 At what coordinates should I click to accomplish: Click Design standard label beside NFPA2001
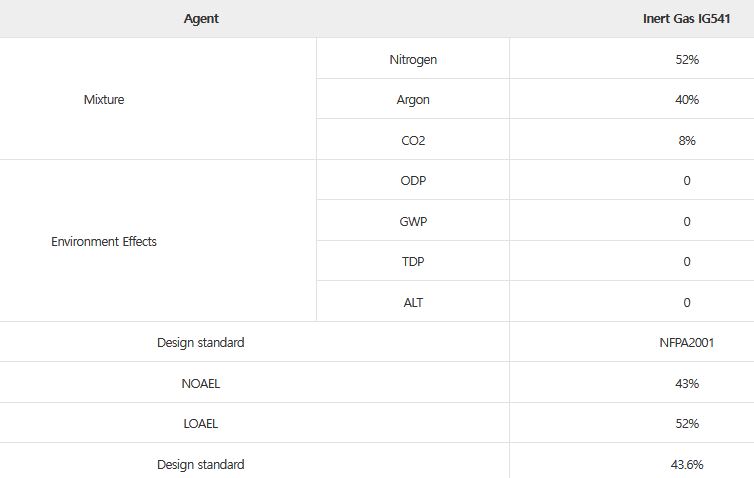point(201,343)
